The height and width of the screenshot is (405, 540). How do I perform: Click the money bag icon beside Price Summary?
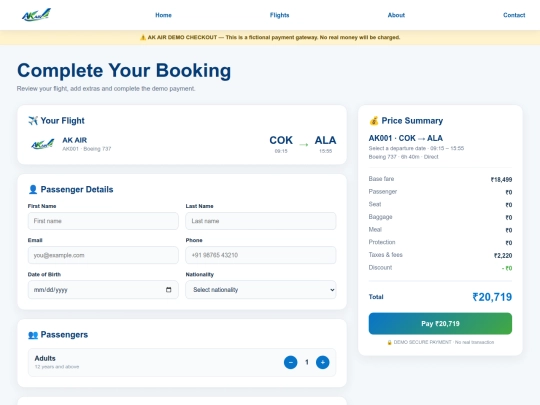(x=374, y=121)
